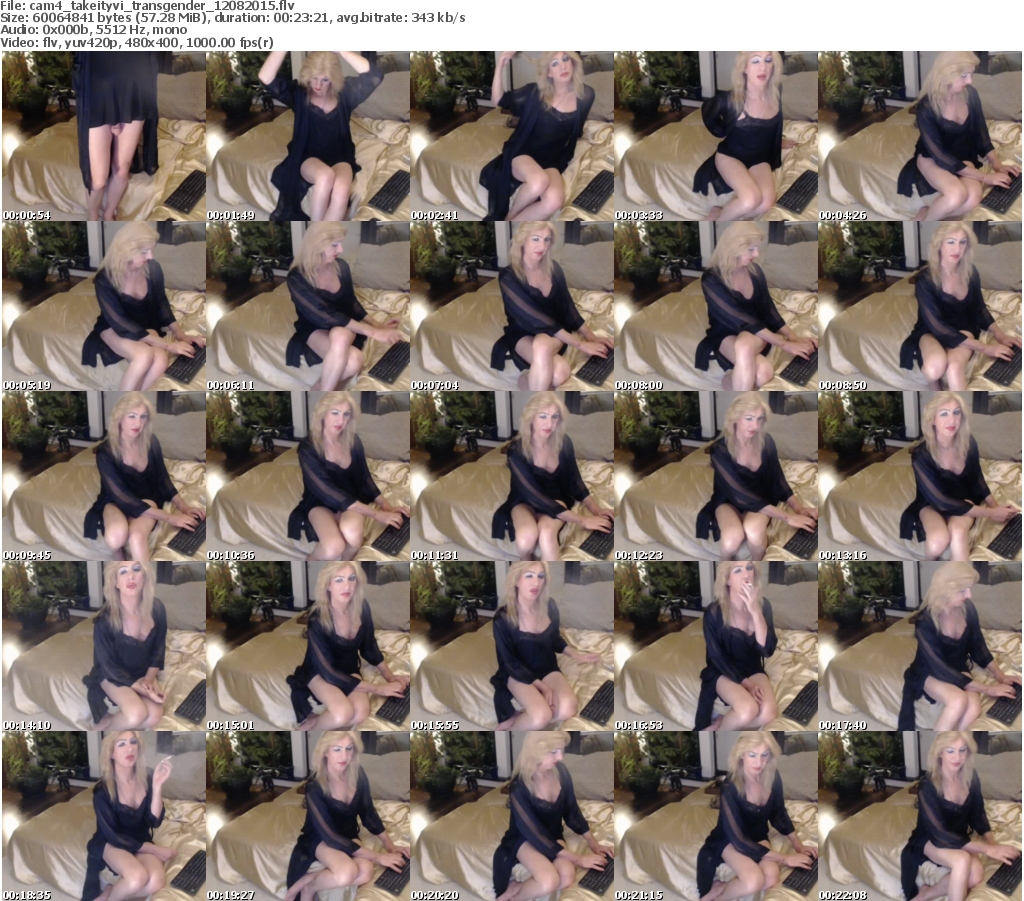Click the thumbnail marked 00:06:11
1024x901 pixels.
308,306
